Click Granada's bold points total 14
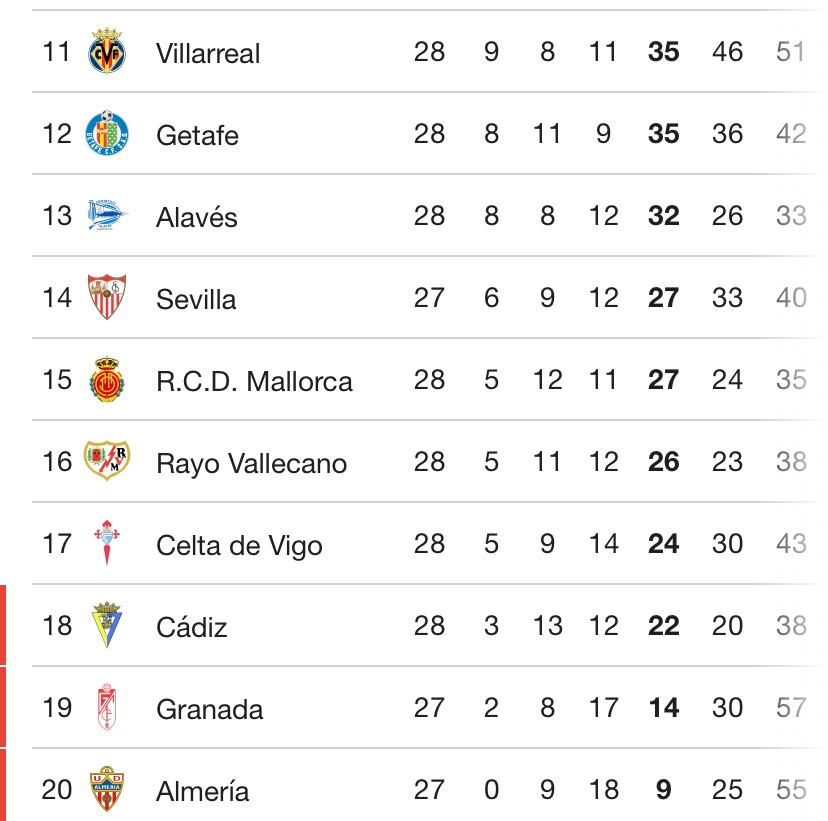Image resolution: width=828 pixels, height=821 pixels. [663, 708]
